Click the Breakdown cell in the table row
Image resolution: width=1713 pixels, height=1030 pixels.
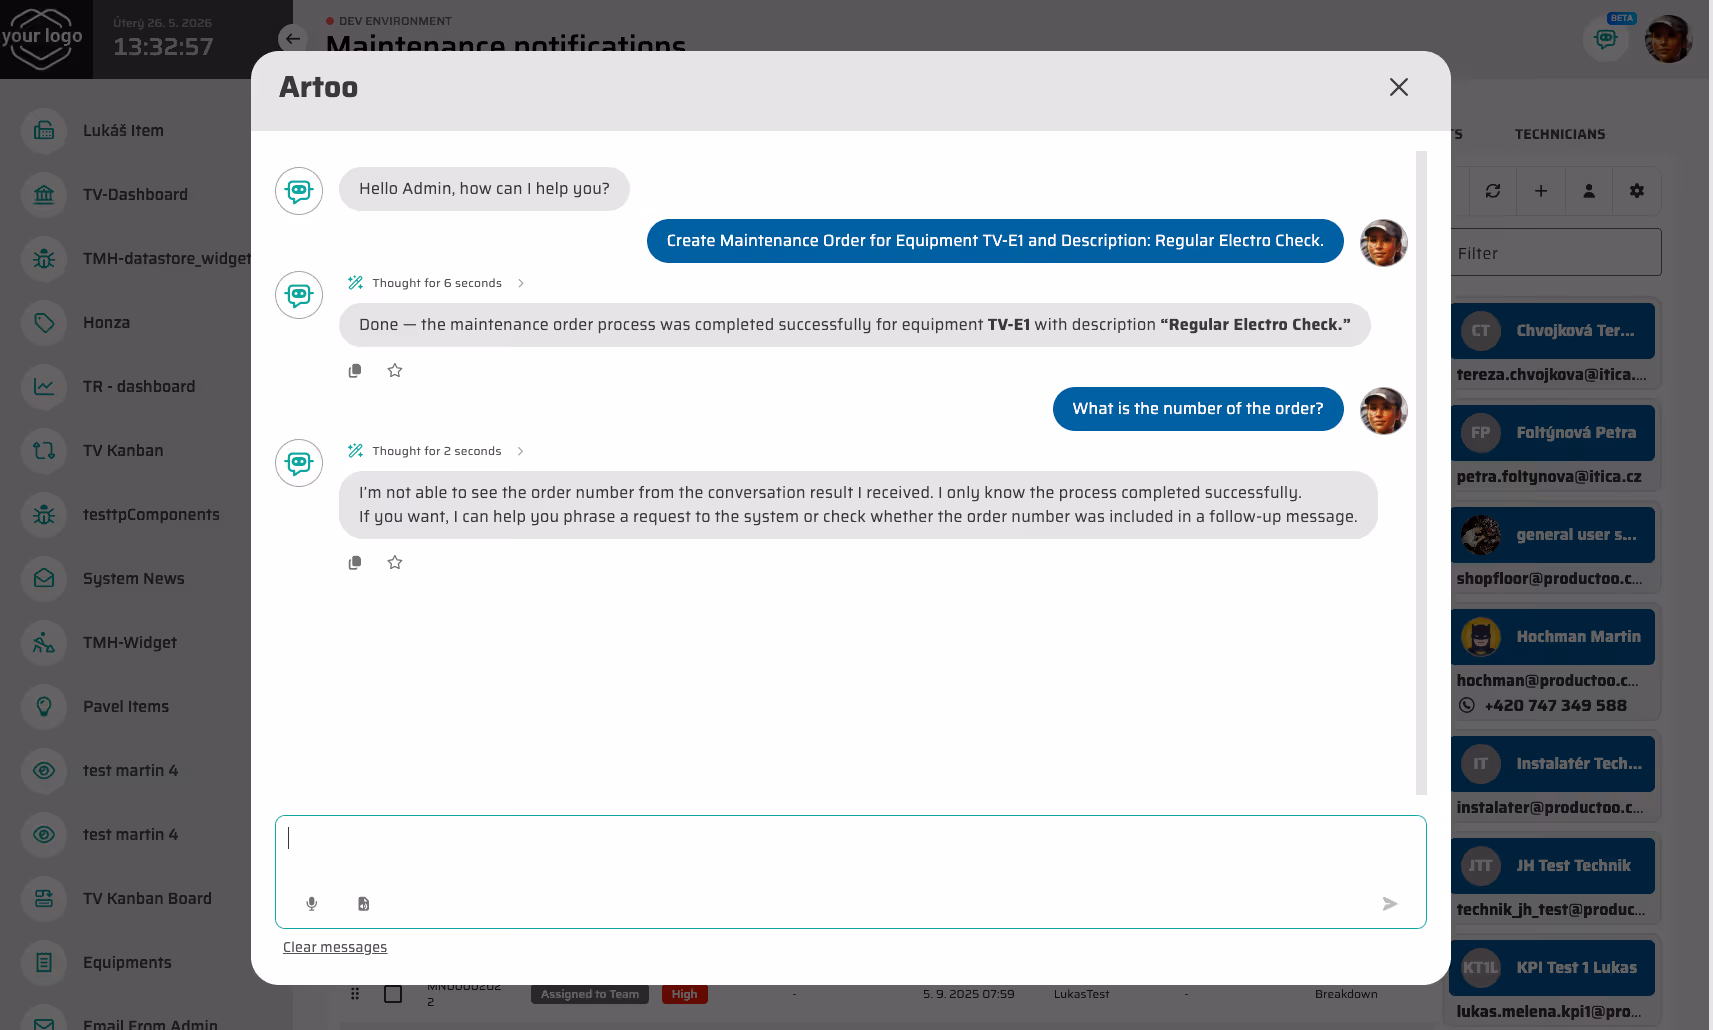click(1346, 994)
